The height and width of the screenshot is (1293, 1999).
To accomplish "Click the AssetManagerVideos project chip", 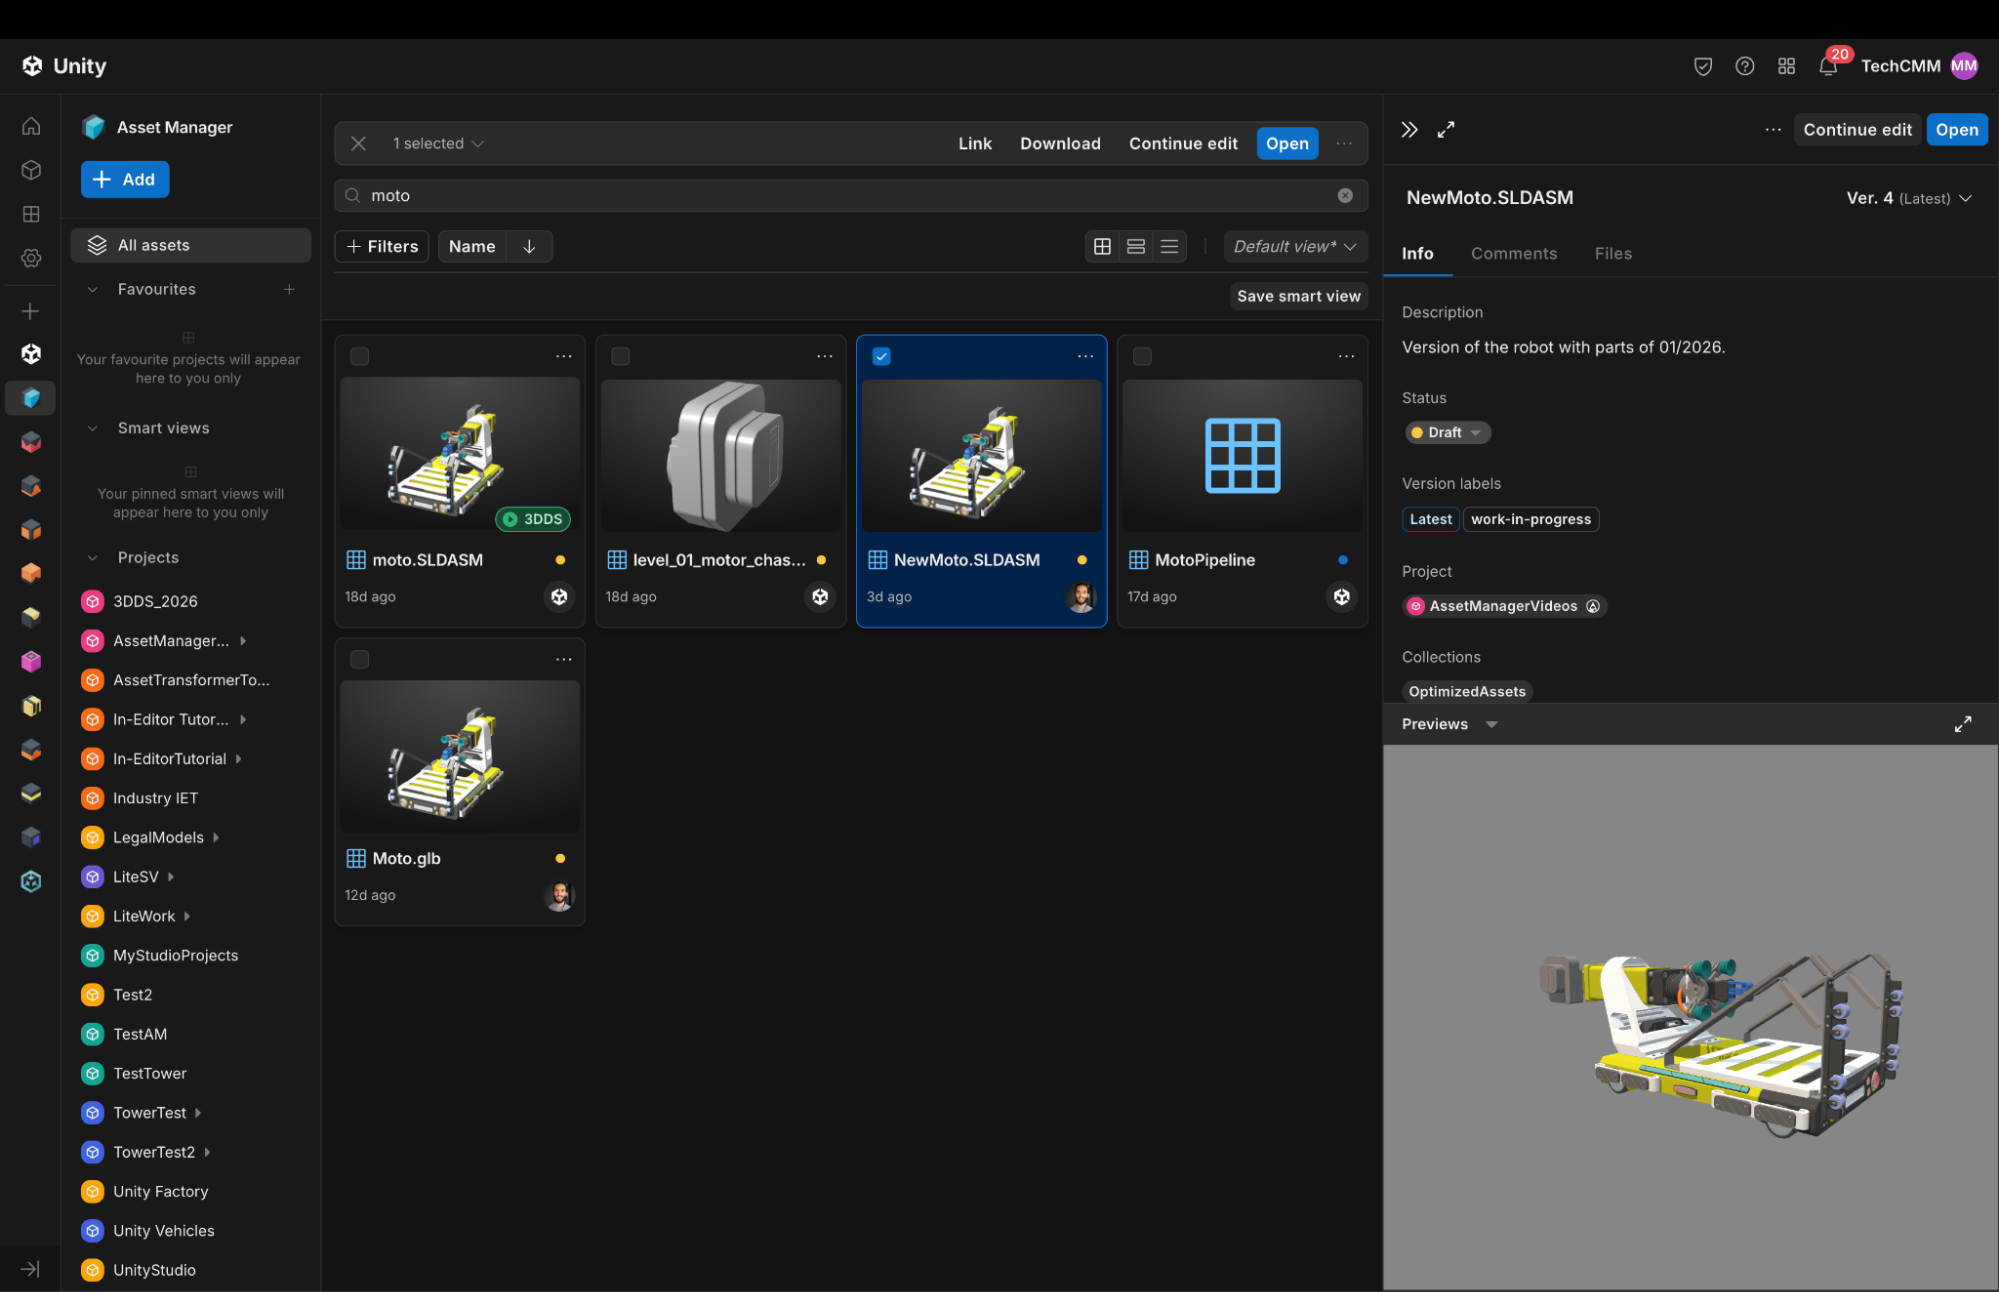I will pos(1505,607).
